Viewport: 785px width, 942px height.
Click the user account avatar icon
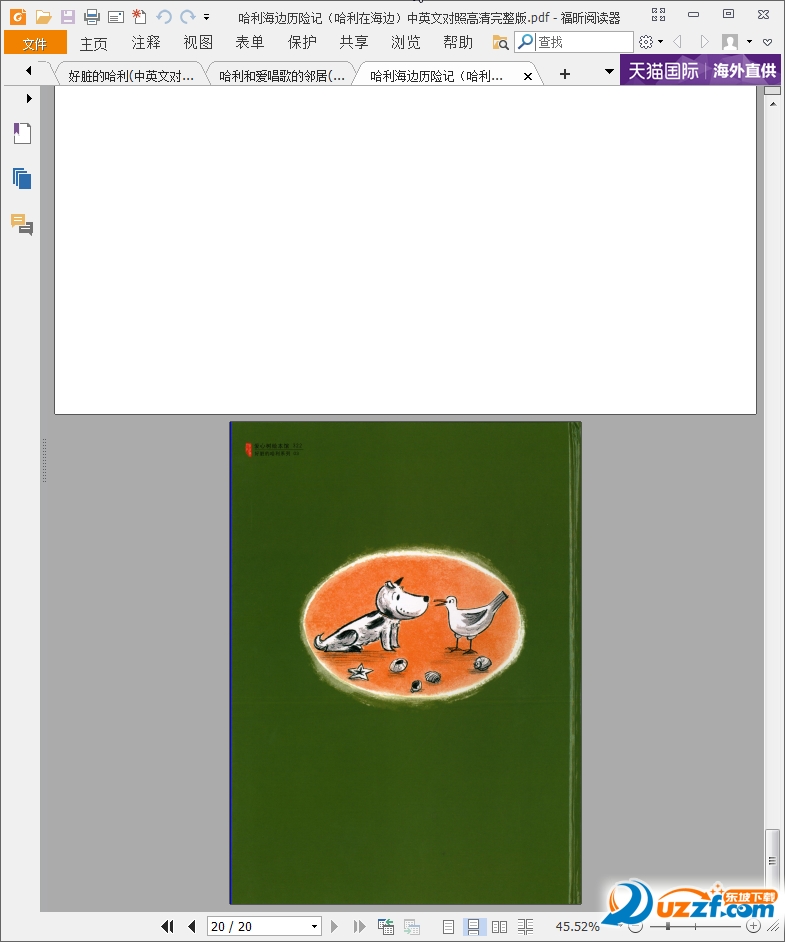[x=730, y=42]
